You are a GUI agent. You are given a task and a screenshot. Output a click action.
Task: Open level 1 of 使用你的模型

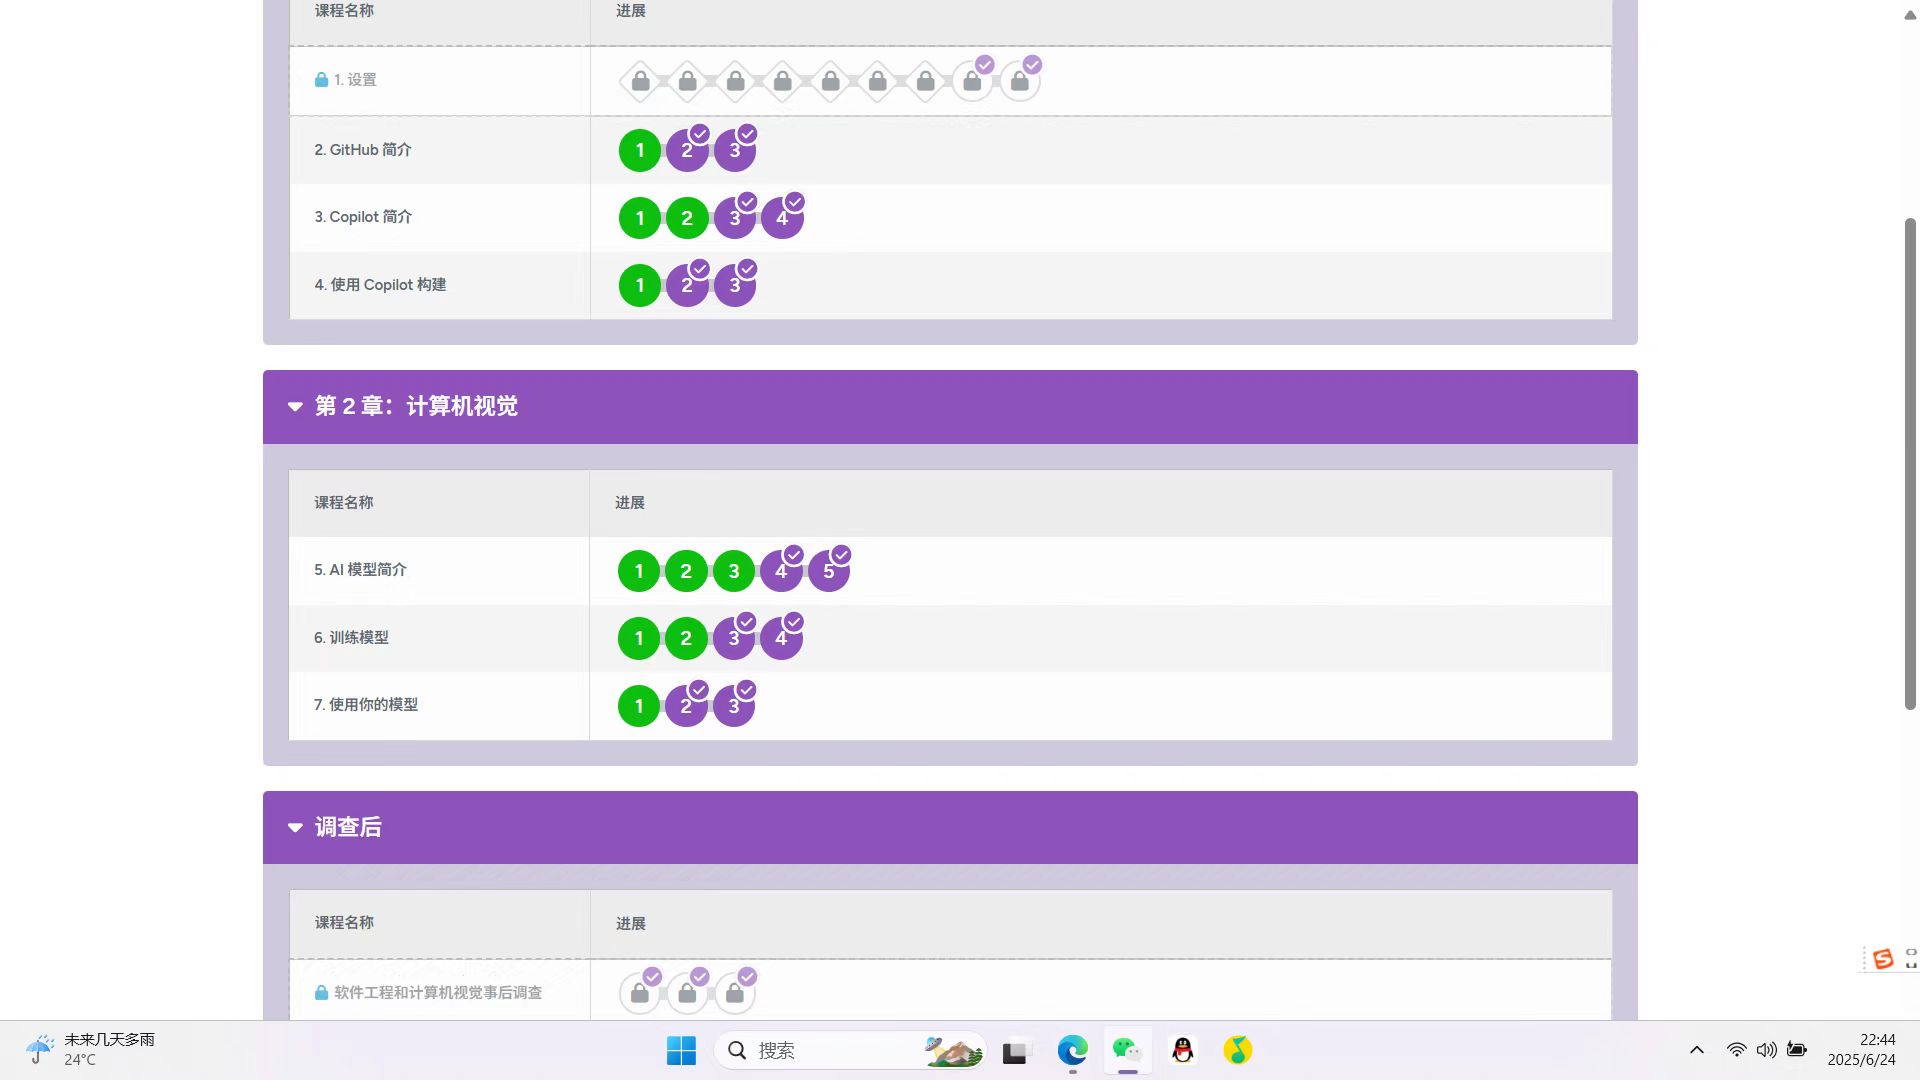click(639, 706)
